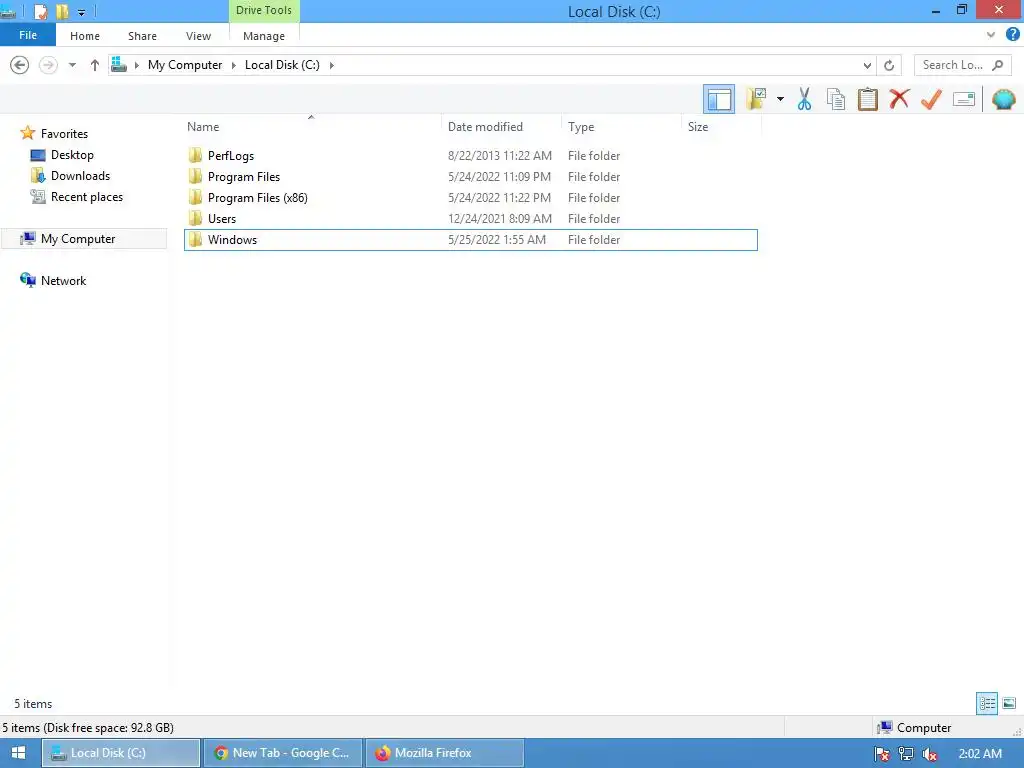Click the Copy pages icon
The height and width of the screenshot is (768, 1024).
835,99
